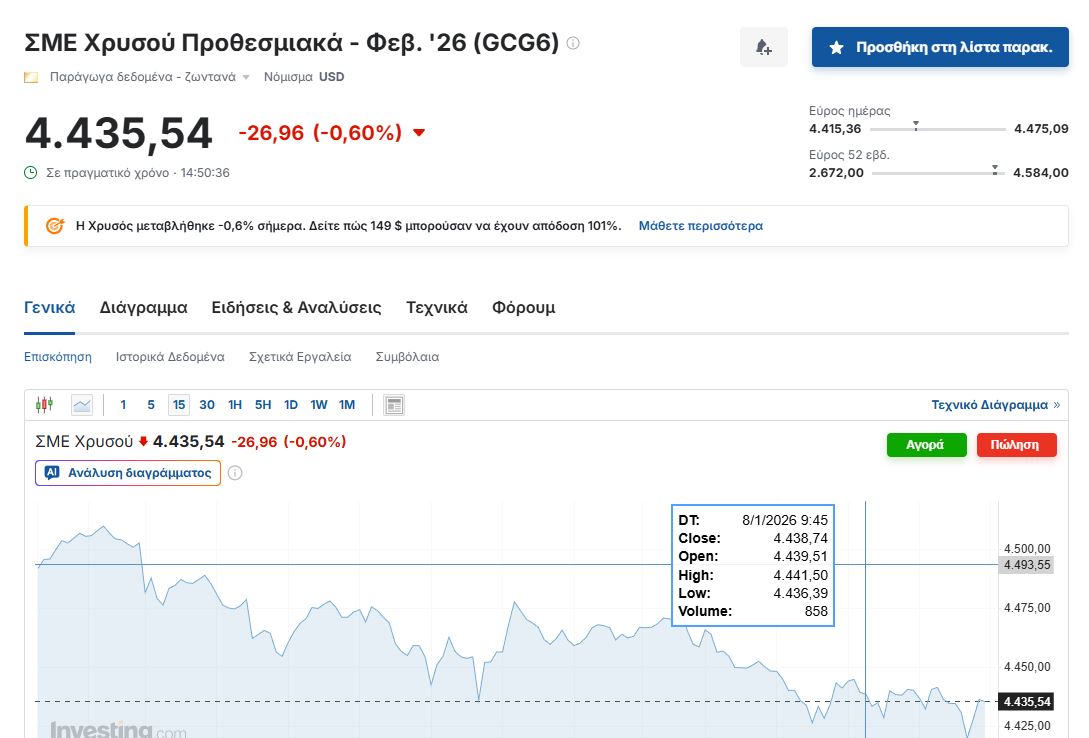This screenshot has width=1089, height=738.
Task: Select the area chart type icon
Action: pos(82,405)
